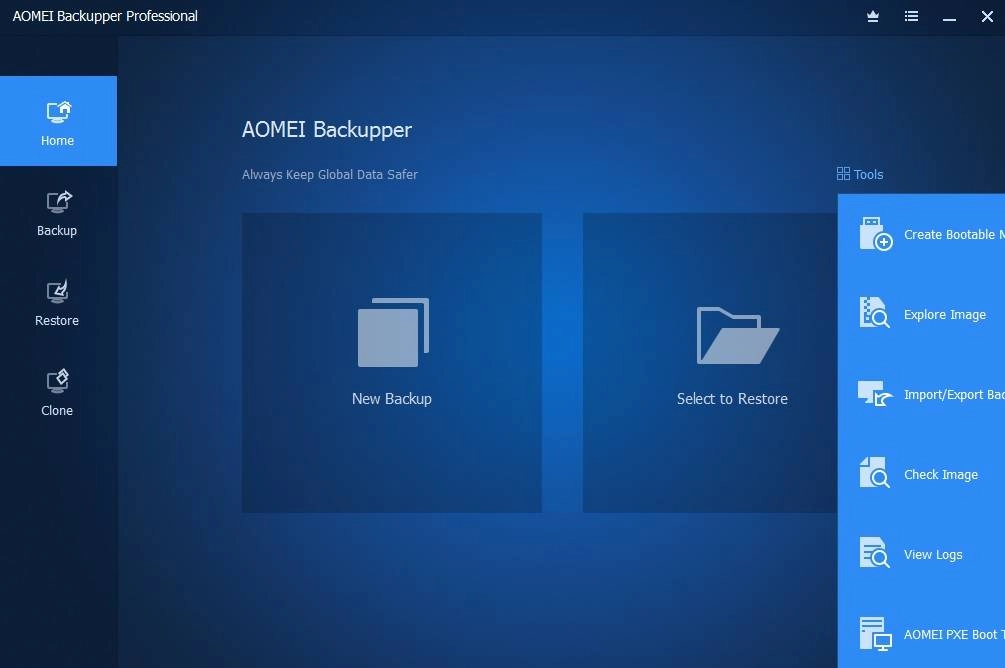
Task: Click the AOMEI Backupper heading text
Action: 327,129
